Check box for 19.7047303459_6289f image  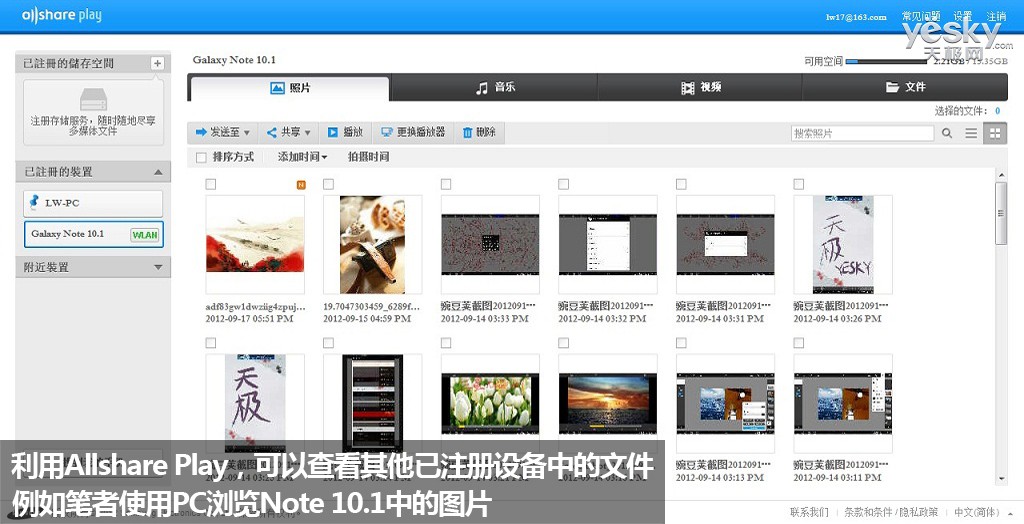pyautogui.click(x=328, y=185)
